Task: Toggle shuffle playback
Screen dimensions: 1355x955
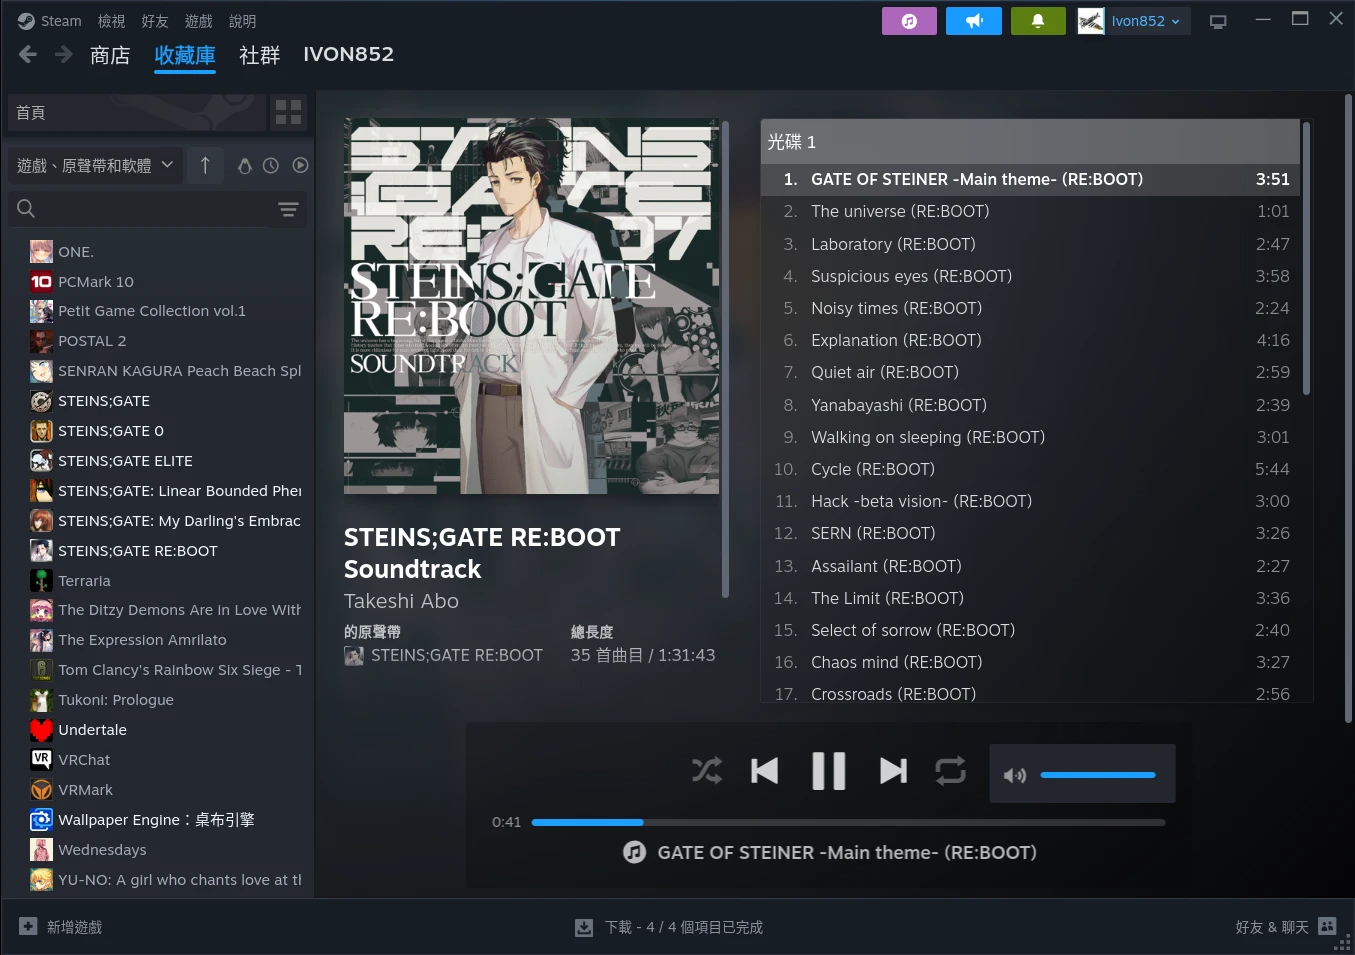Action: (x=707, y=771)
